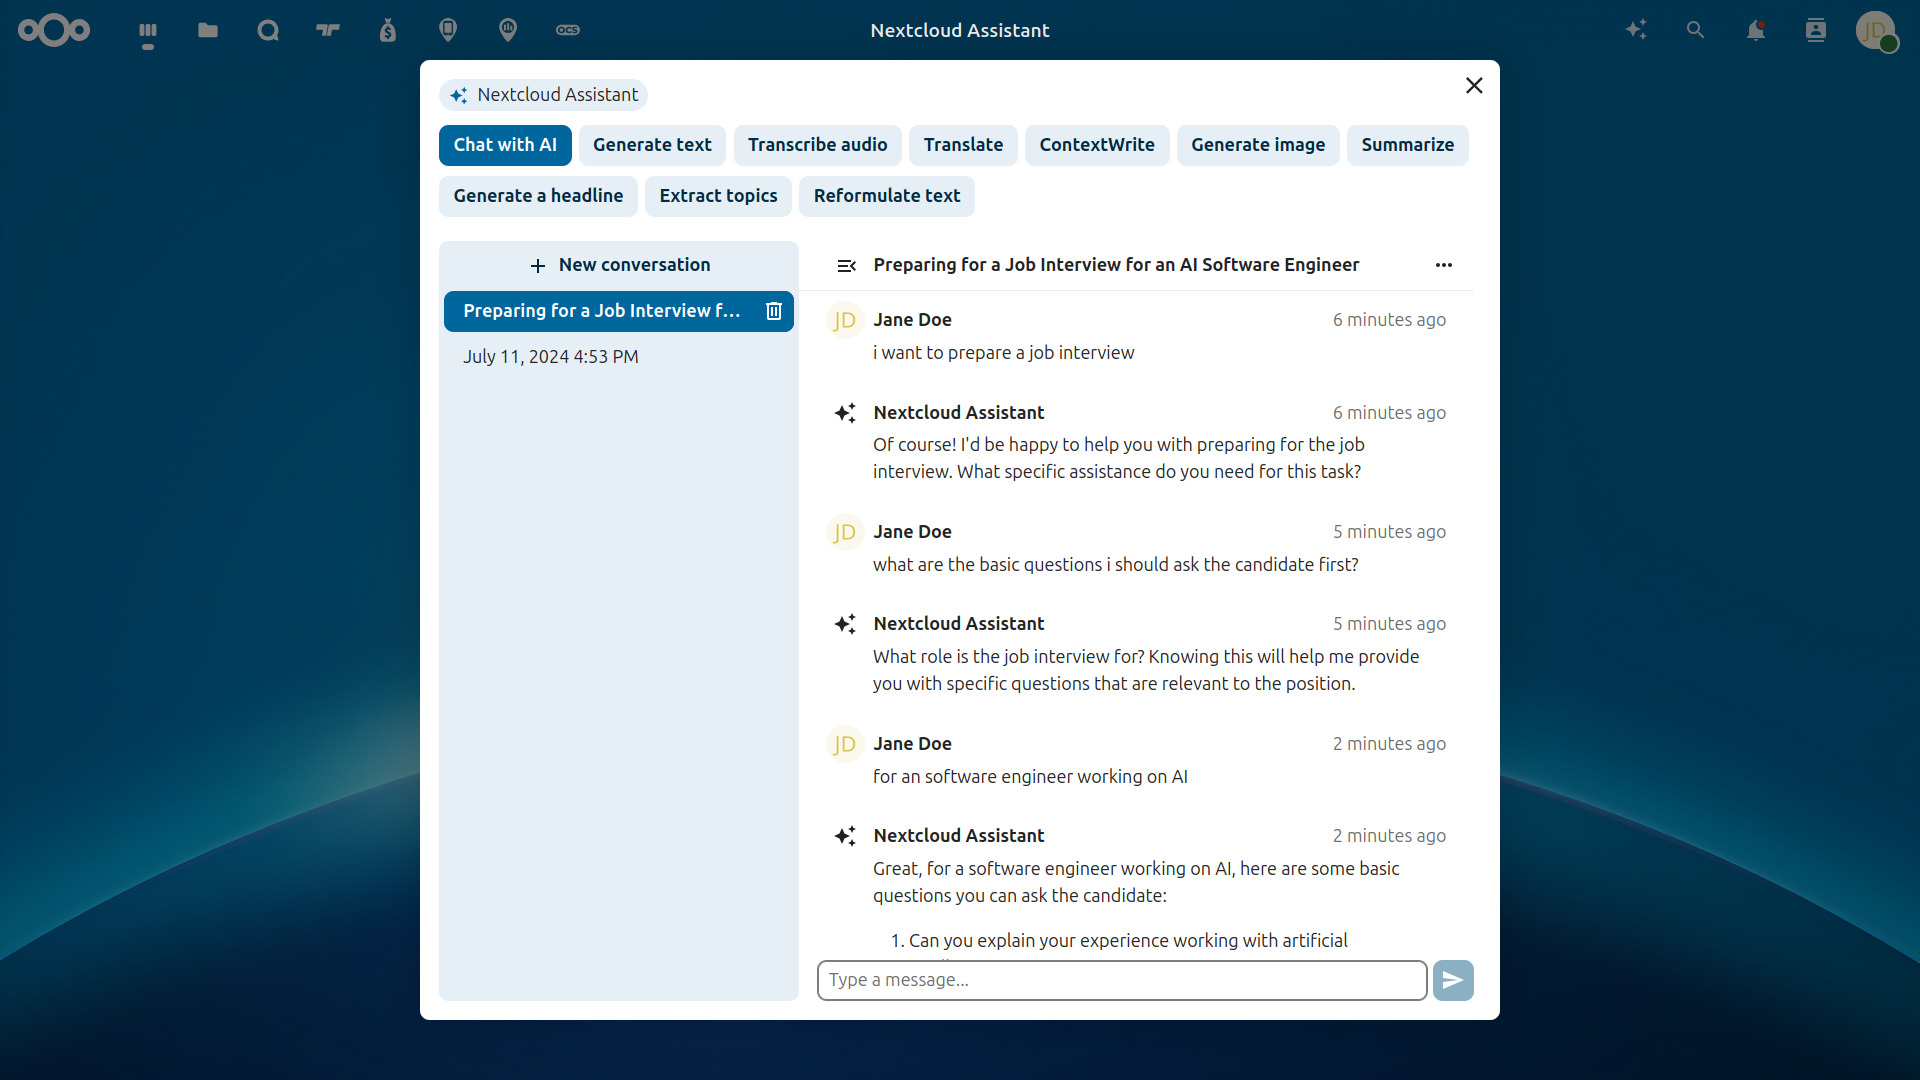Click the 'Great, for a software engineer' reply

click(1136, 882)
